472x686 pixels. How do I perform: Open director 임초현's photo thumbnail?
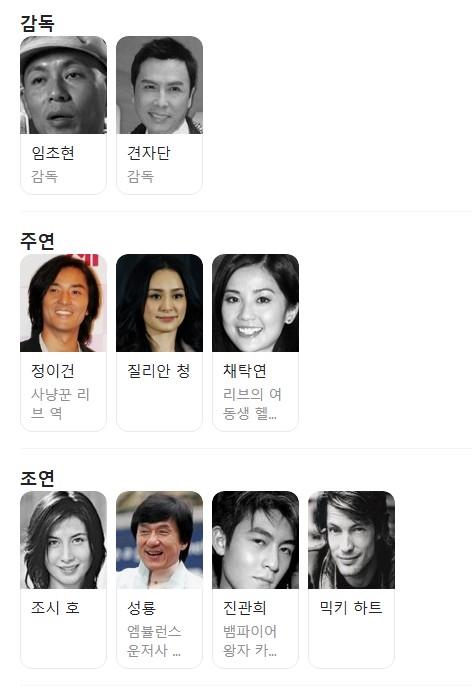pos(63,85)
